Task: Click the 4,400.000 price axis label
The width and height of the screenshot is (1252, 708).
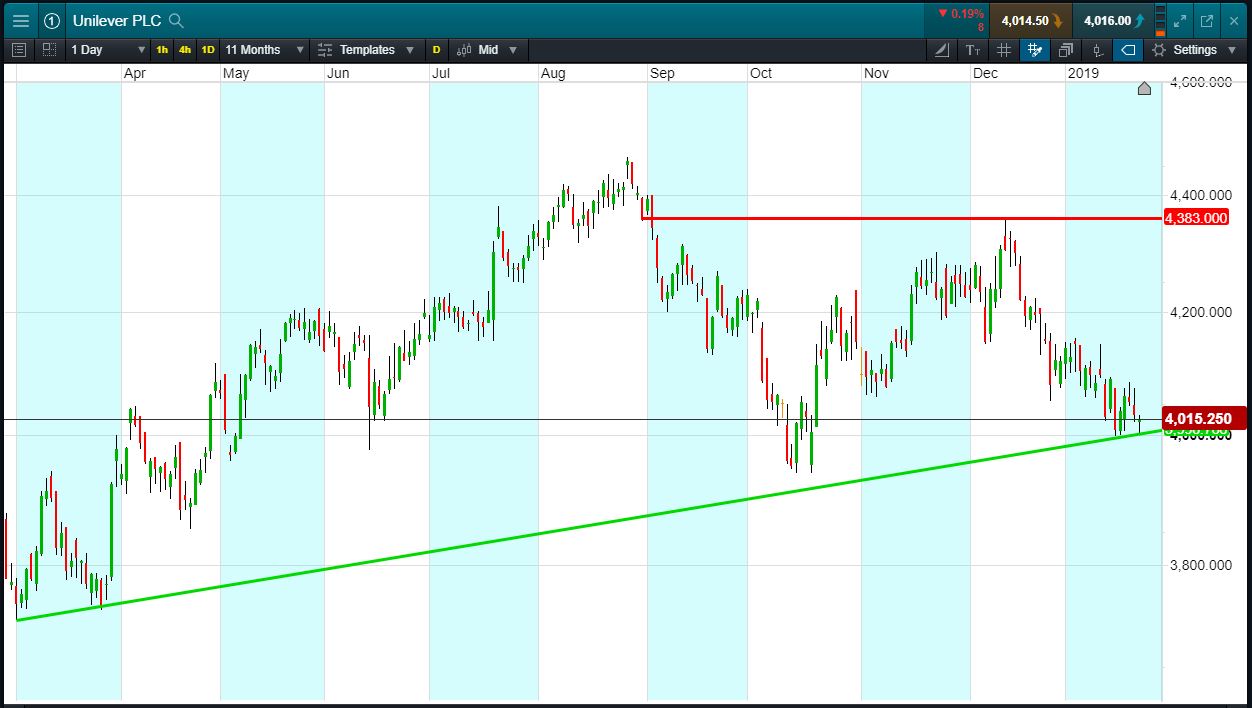Action: [1199, 194]
